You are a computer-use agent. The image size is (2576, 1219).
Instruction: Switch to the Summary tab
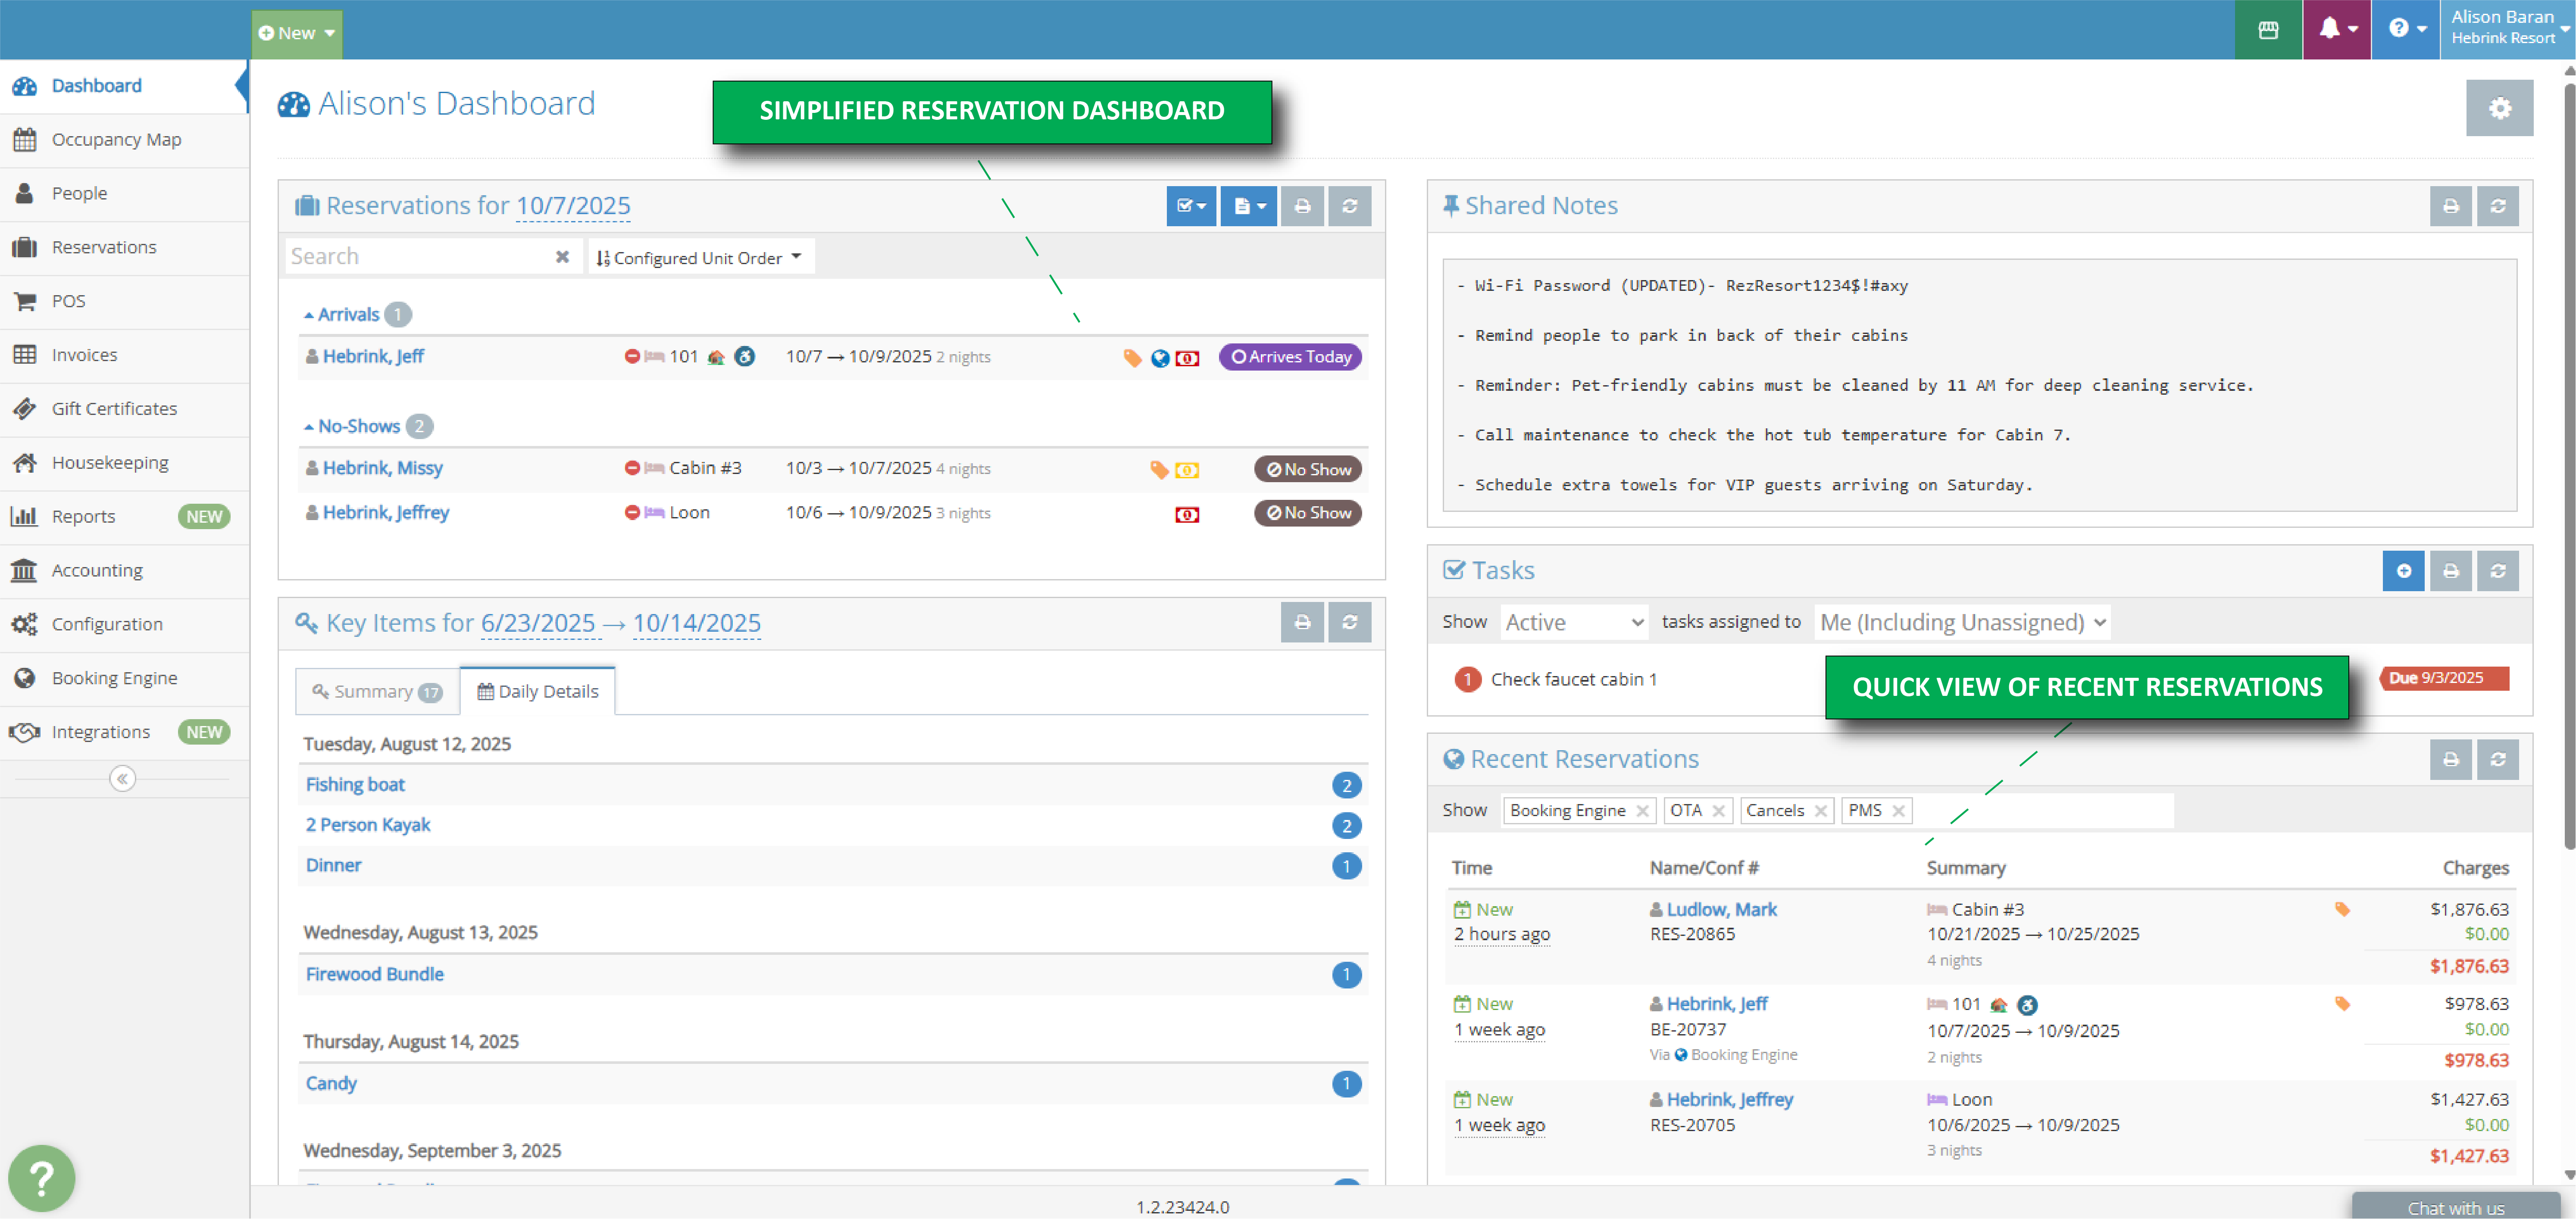[376, 691]
